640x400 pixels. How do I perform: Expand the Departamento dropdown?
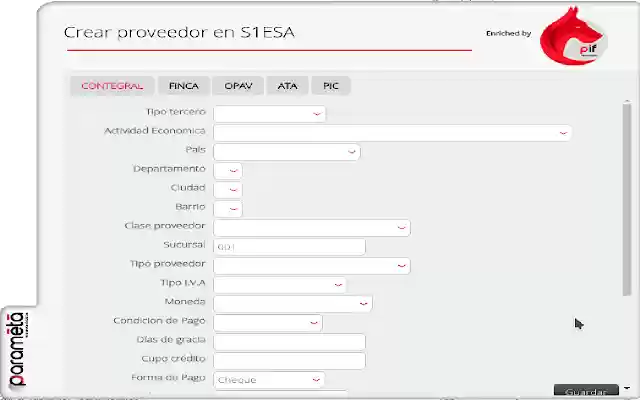(x=228, y=171)
